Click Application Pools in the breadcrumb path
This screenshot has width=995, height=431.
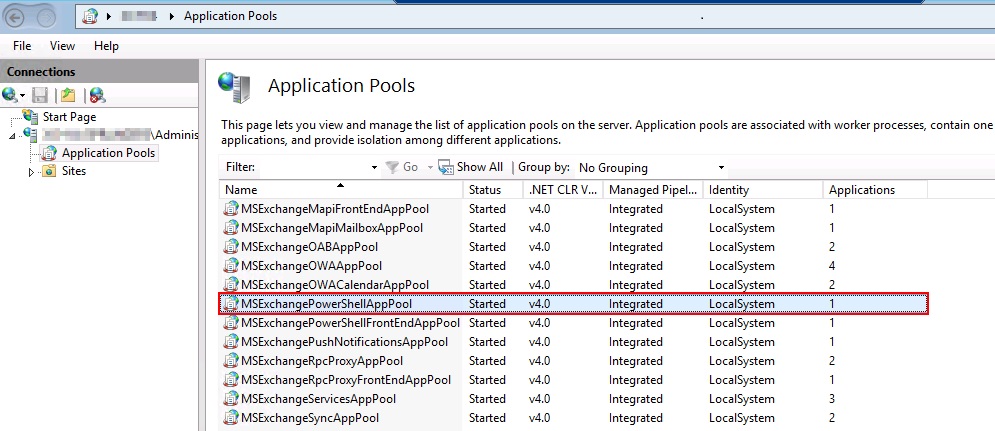pyautogui.click(x=230, y=16)
